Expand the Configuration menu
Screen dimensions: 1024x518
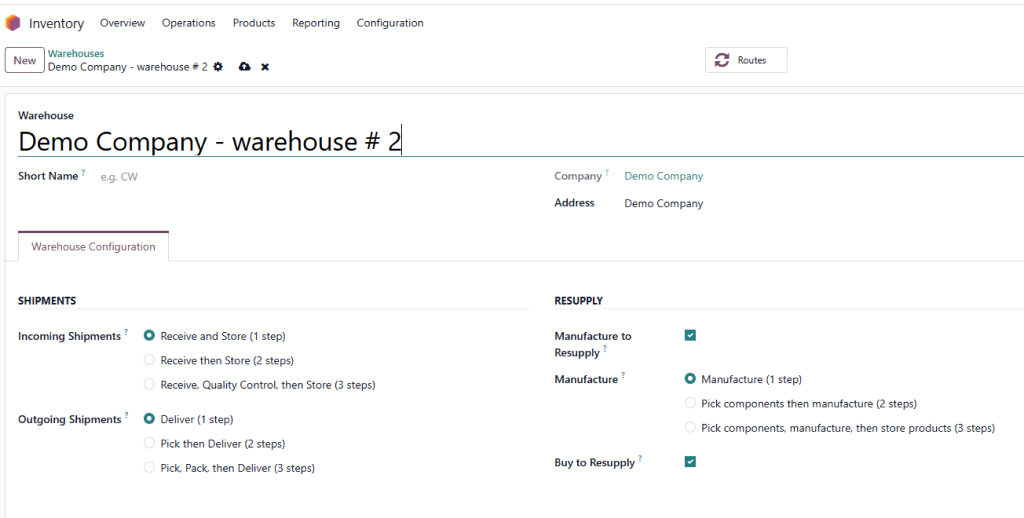(x=389, y=23)
